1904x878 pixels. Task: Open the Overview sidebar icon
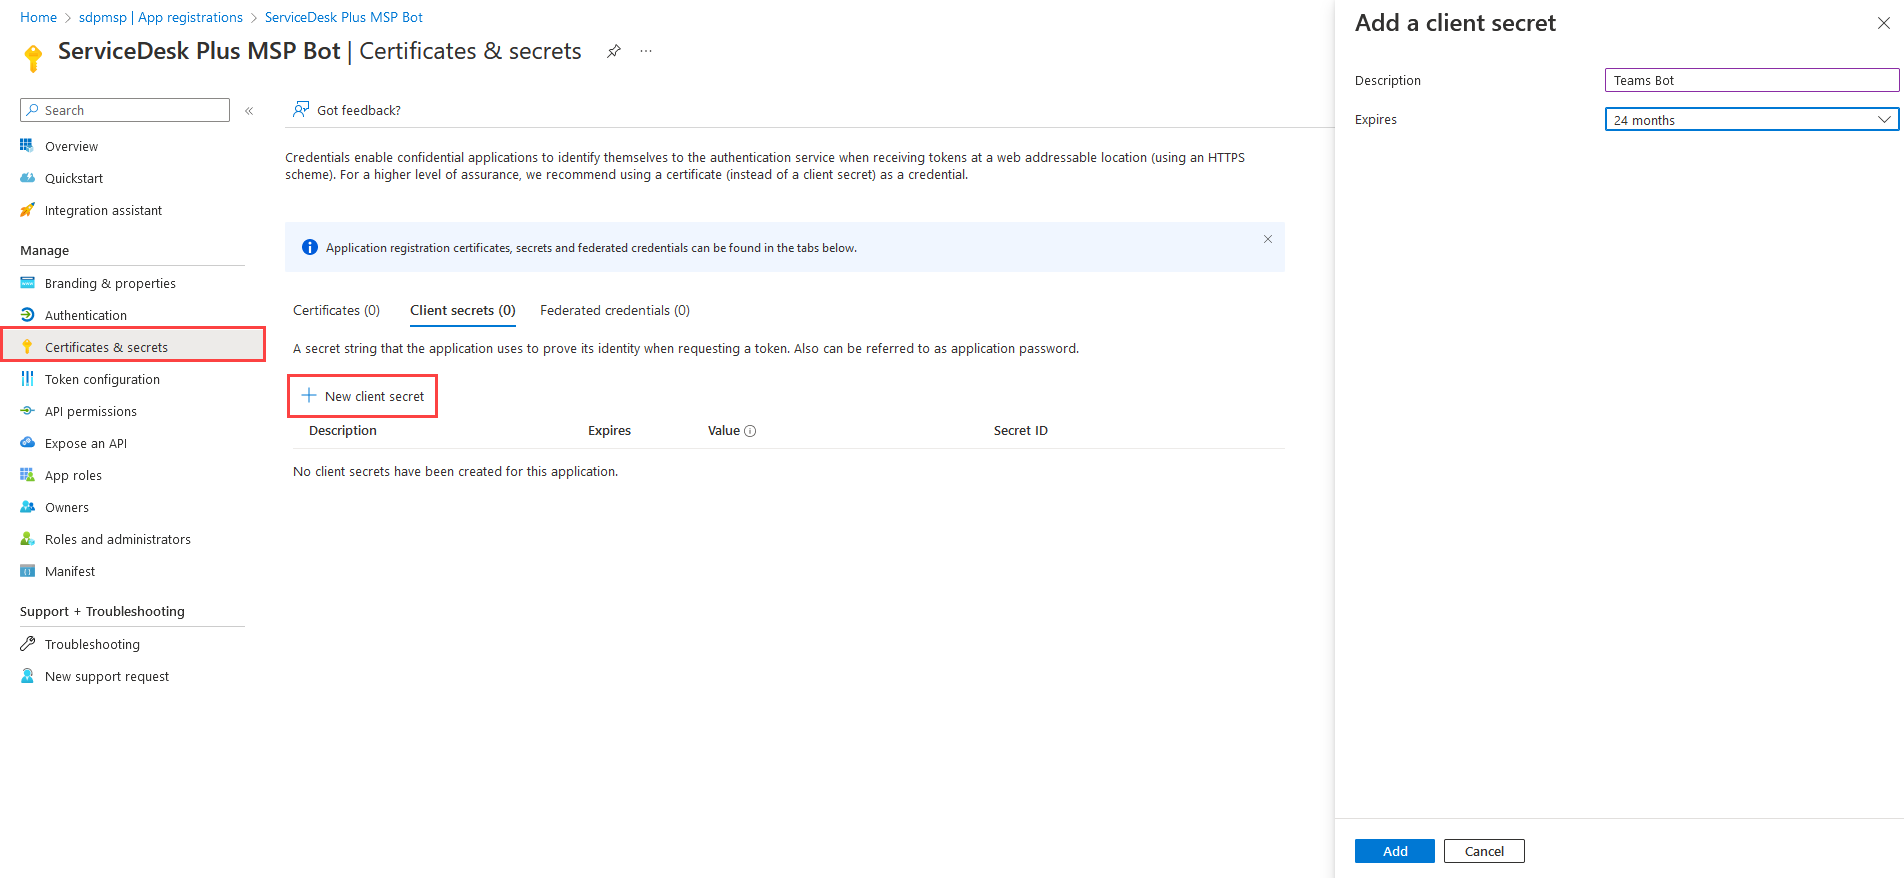point(27,146)
